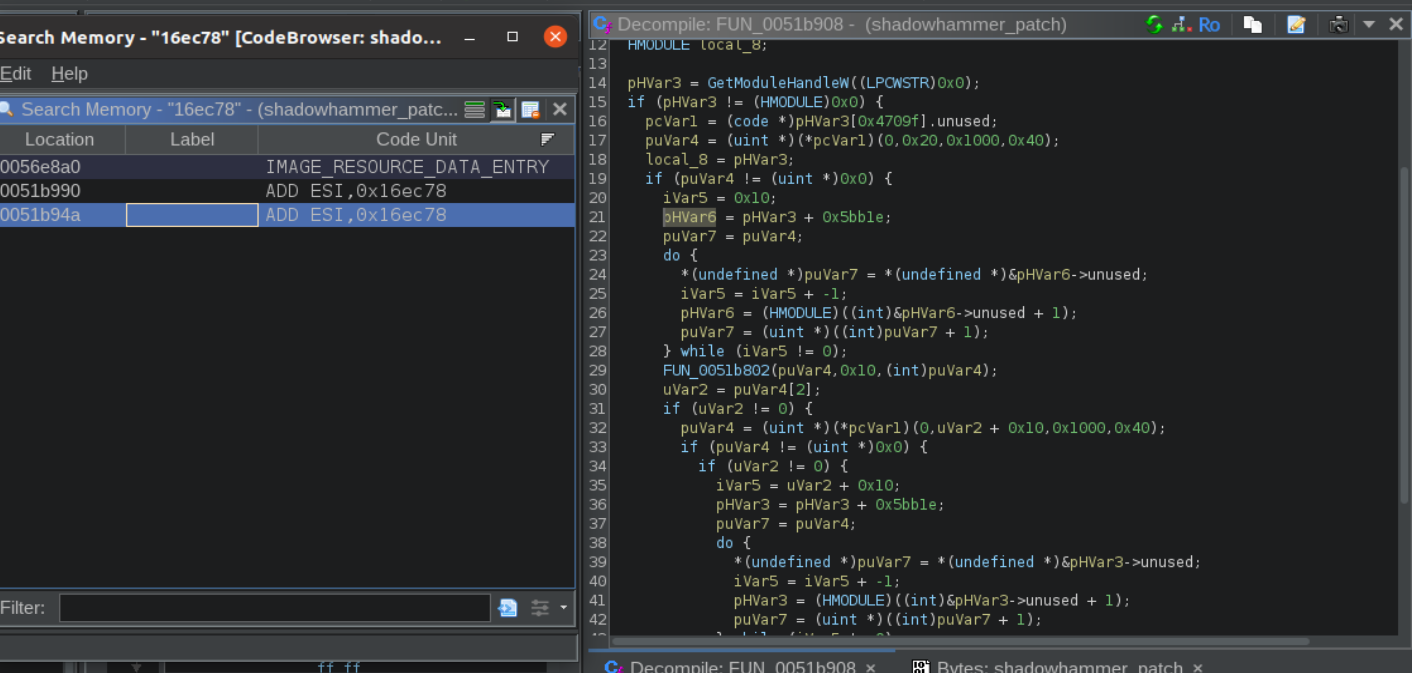Viewport: 1412px width, 673px height.
Task: Click the empty Label cell in selected row
Action: [x=192, y=215]
